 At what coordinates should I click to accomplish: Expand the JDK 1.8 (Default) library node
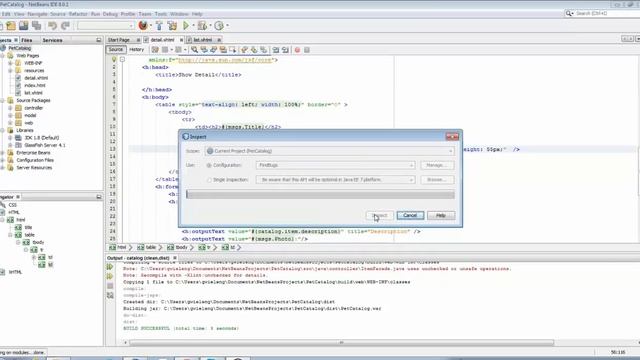point(10,138)
